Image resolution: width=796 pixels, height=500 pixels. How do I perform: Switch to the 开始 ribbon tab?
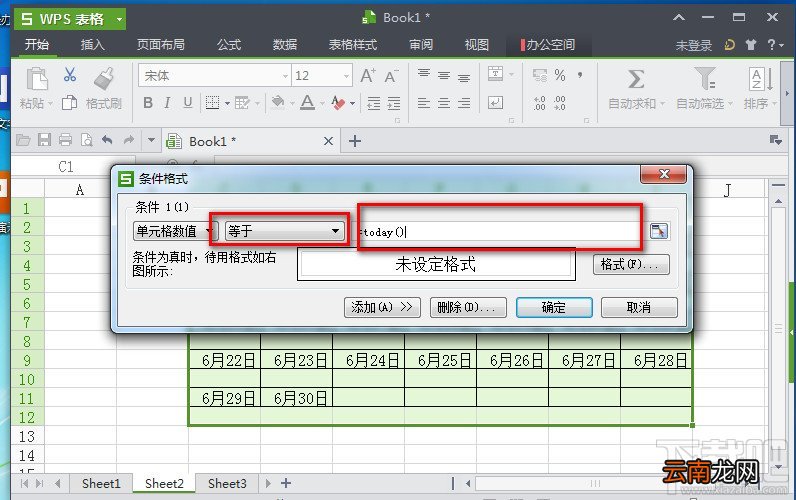click(x=37, y=44)
